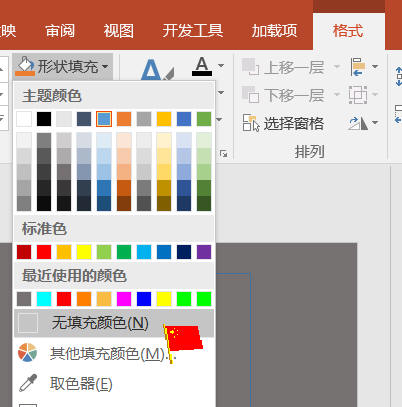Switch to the 格式 ribbon tab

[x=348, y=31]
